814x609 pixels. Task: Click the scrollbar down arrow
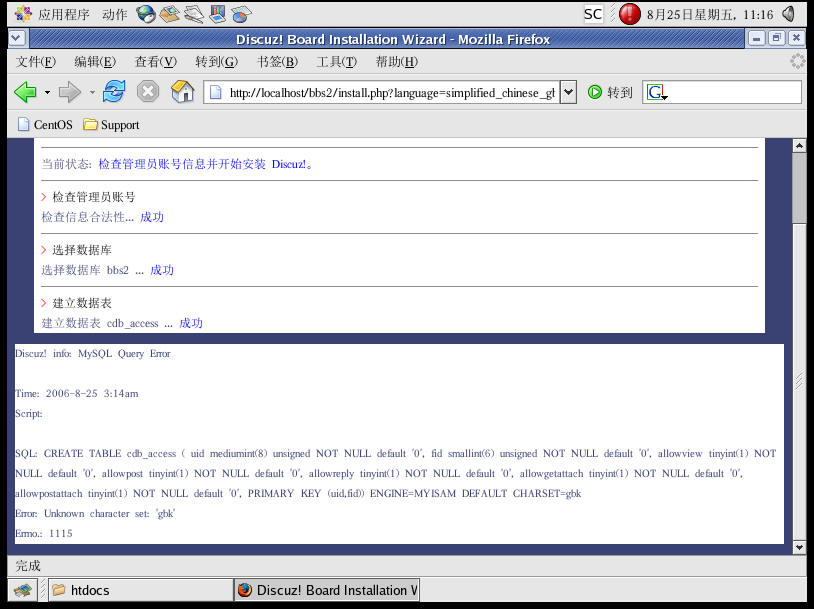tap(799, 547)
